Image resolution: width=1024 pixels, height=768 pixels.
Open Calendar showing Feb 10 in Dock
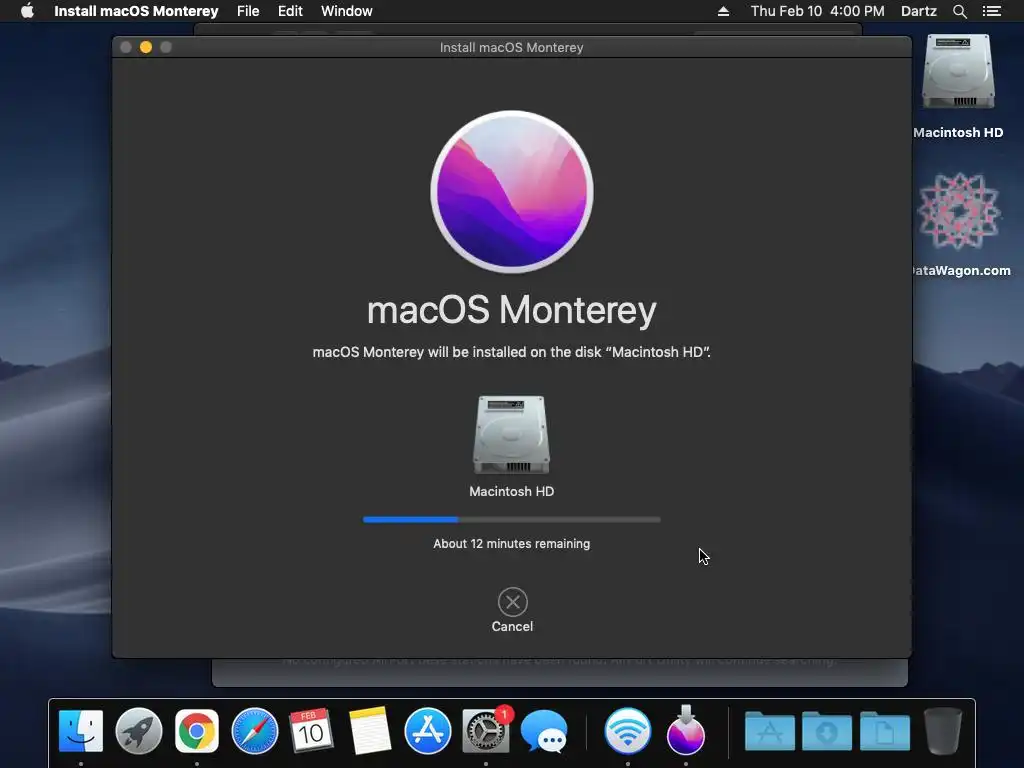tap(312, 730)
